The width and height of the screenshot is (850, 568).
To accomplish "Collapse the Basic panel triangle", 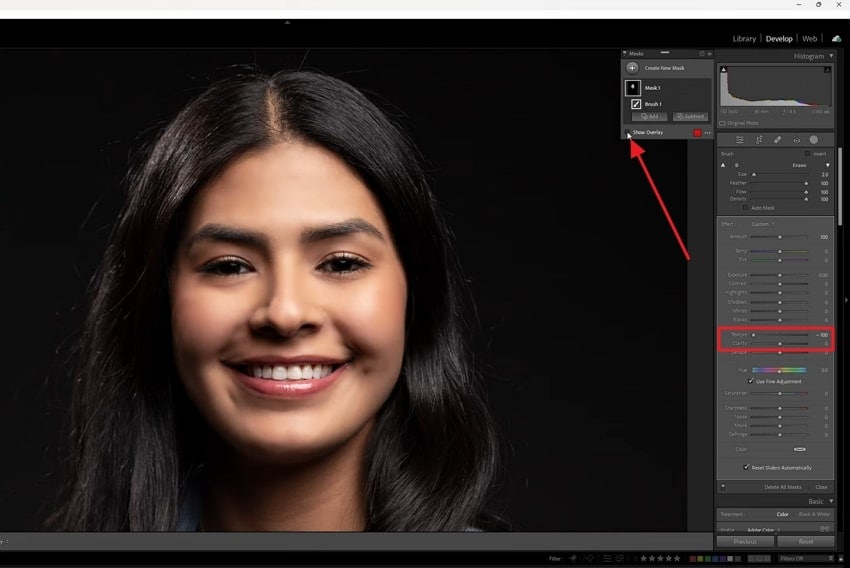I will tap(831, 501).
